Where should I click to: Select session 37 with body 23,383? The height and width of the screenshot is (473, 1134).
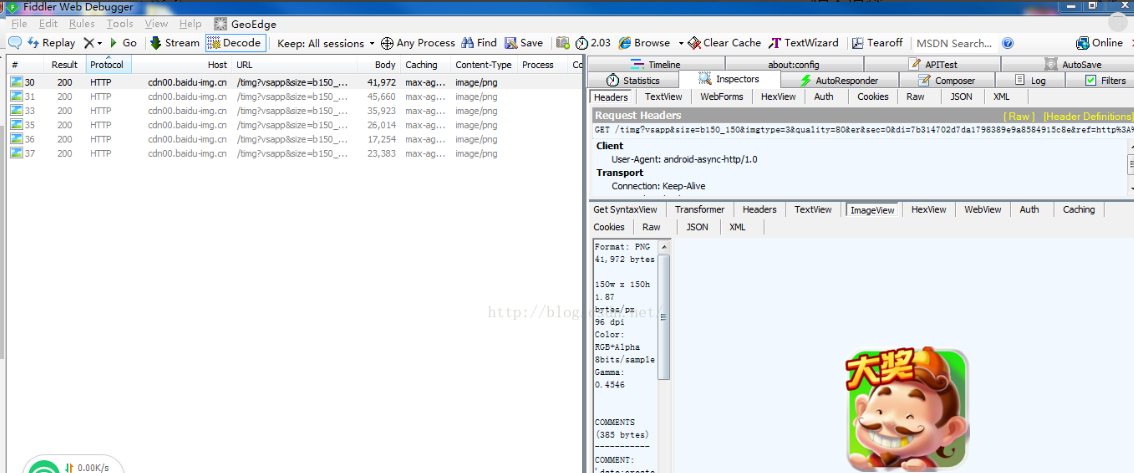coord(293,153)
